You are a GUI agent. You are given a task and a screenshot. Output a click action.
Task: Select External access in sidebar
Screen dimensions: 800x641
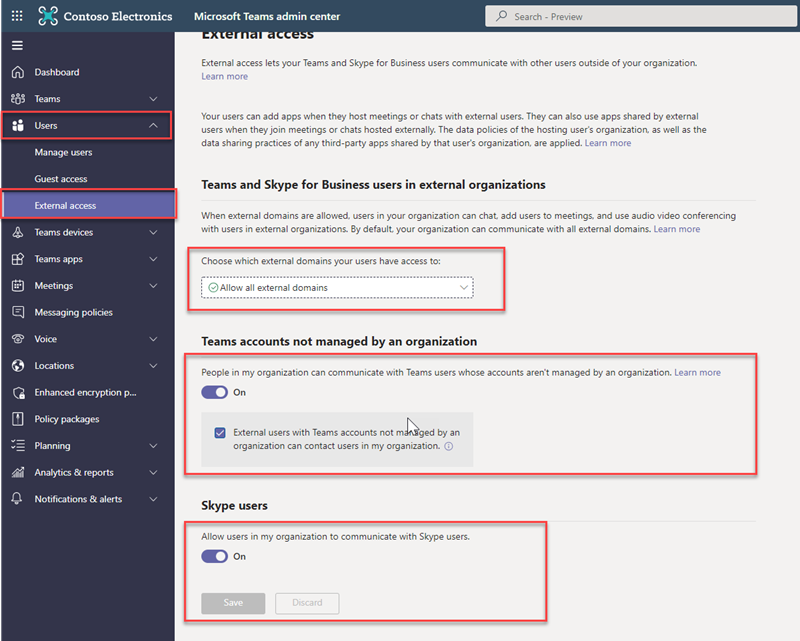89,205
